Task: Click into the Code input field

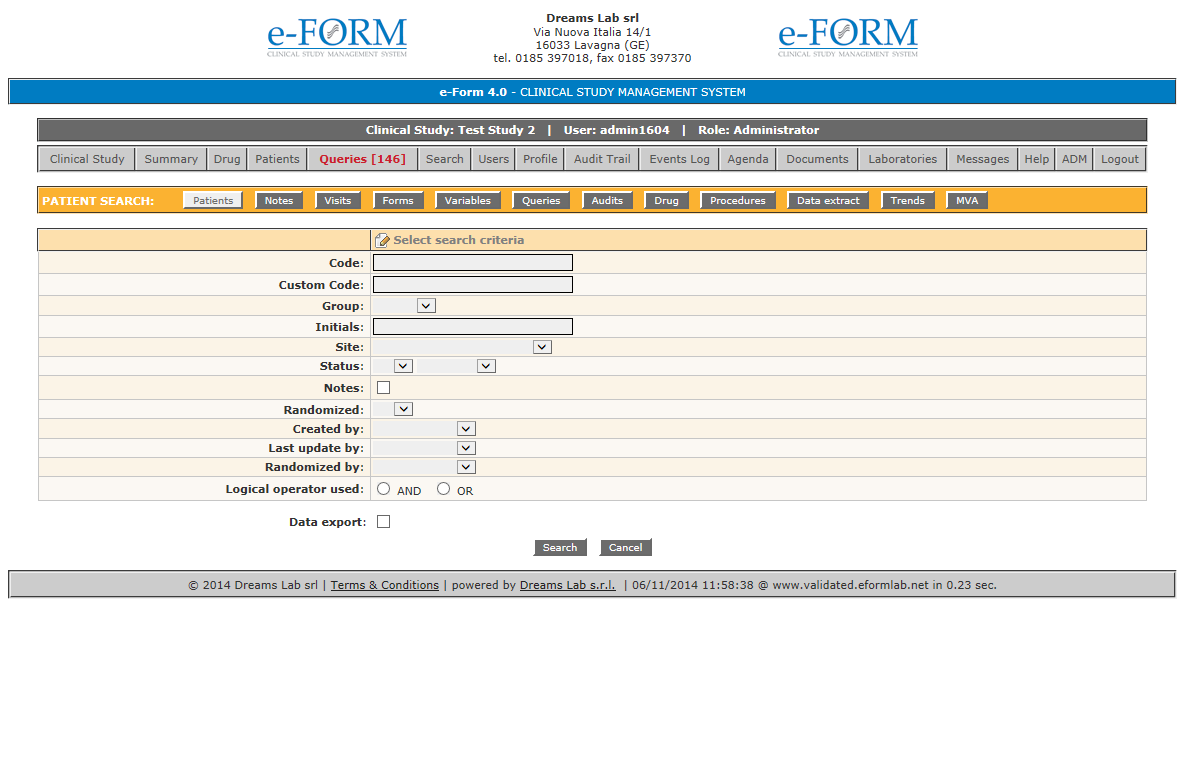Action: (472, 263)
